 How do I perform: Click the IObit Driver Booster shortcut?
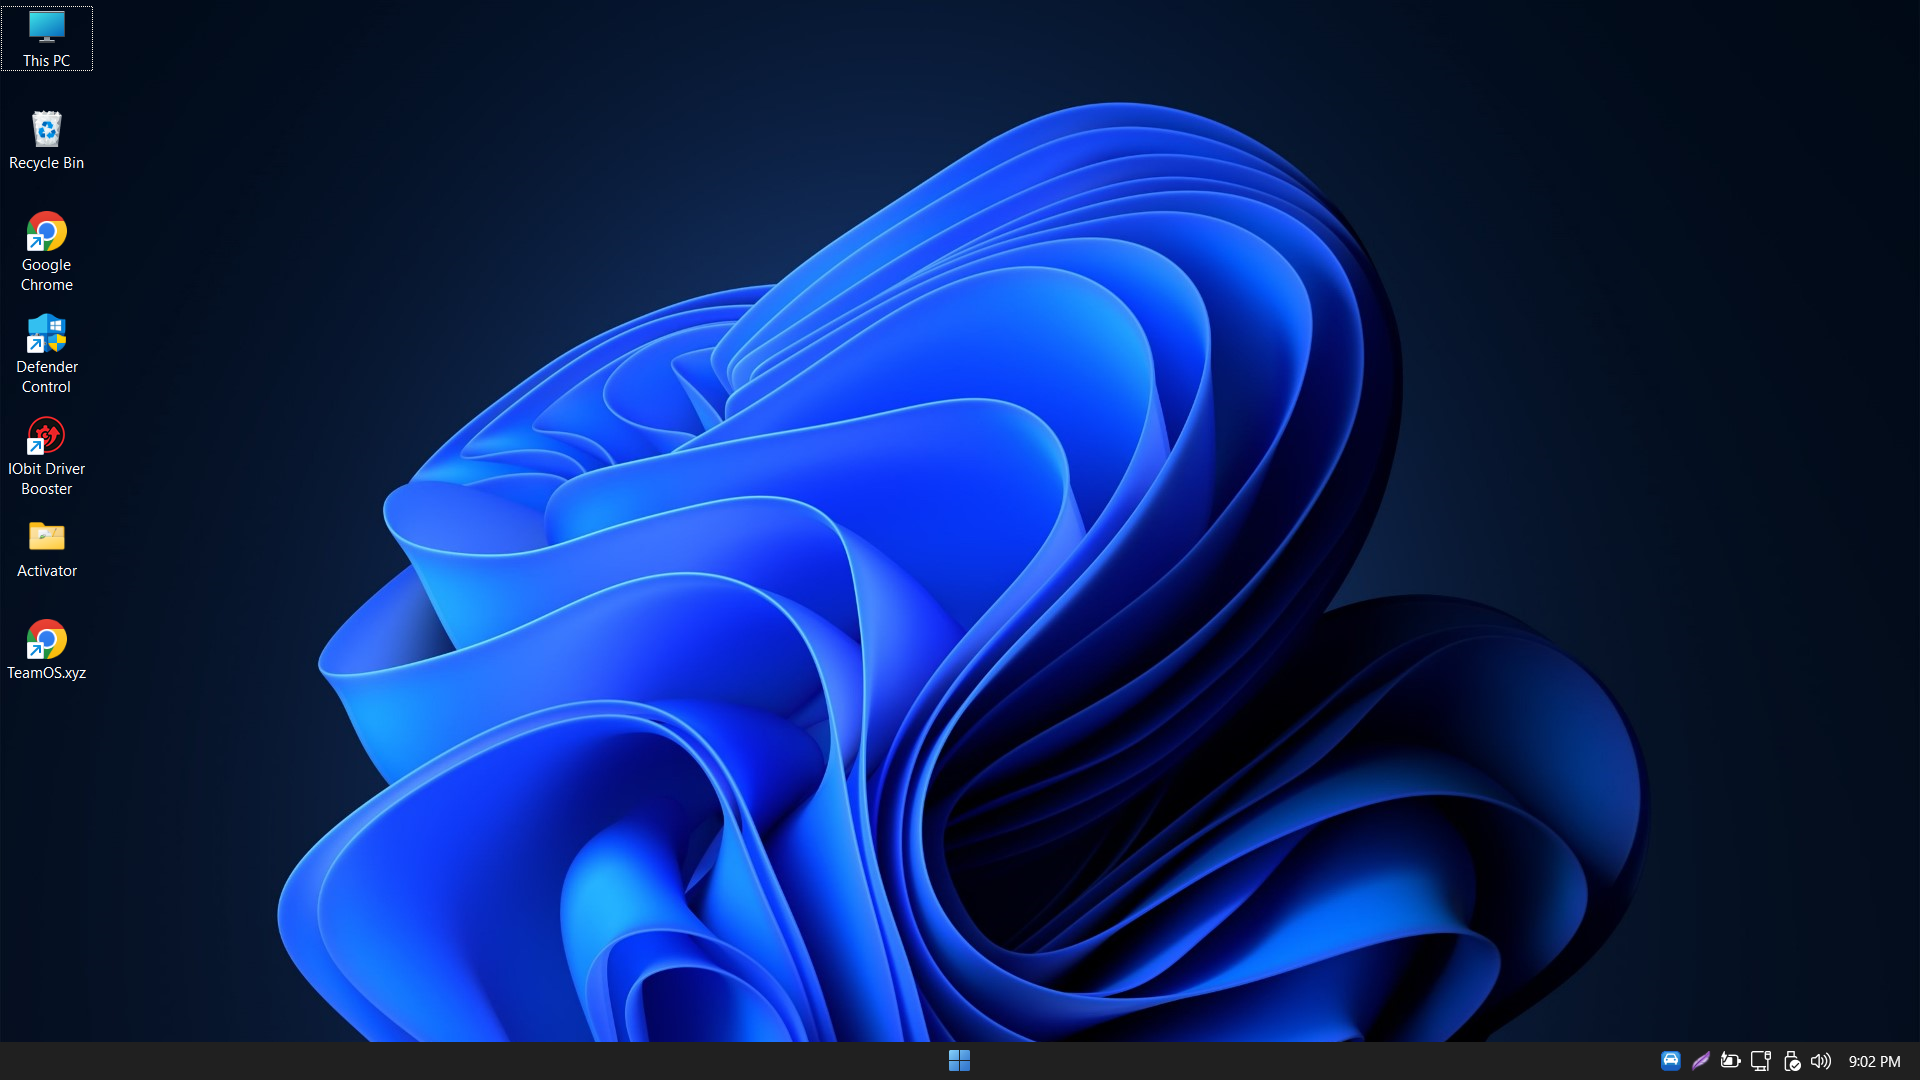46,436
